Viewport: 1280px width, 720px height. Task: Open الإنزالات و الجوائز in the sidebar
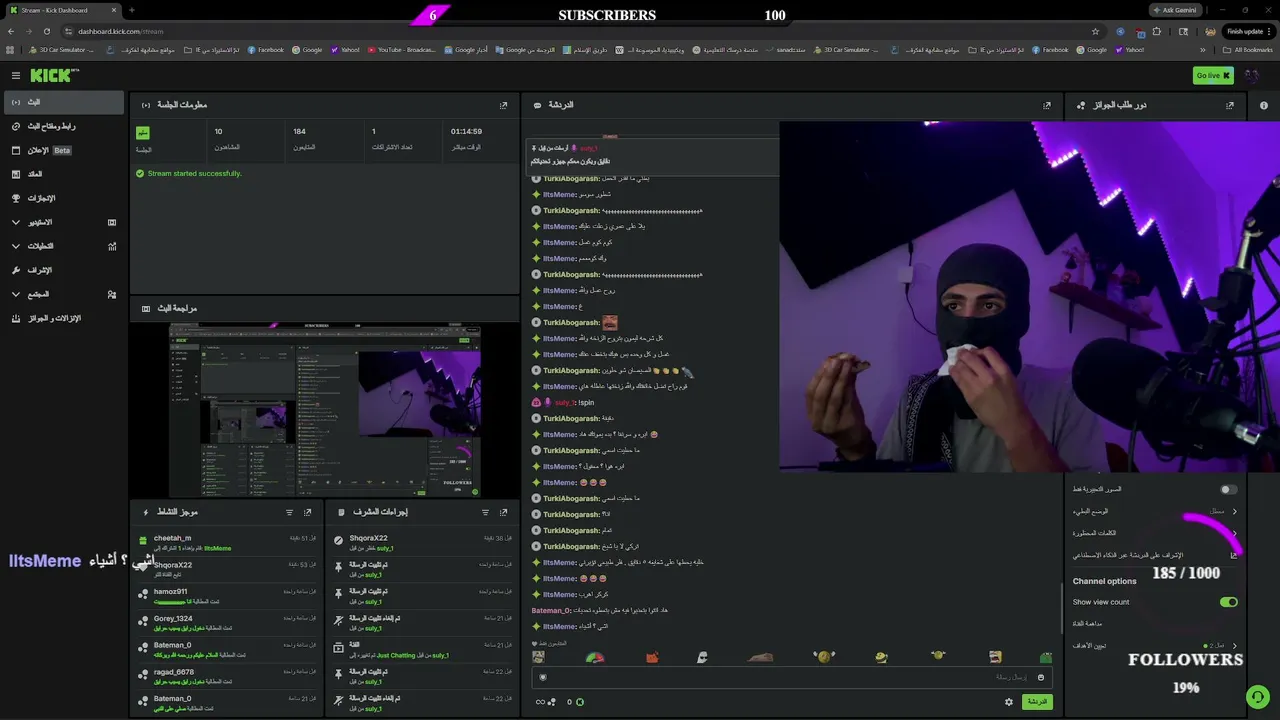pyautogui.click(x=62, y=318)
